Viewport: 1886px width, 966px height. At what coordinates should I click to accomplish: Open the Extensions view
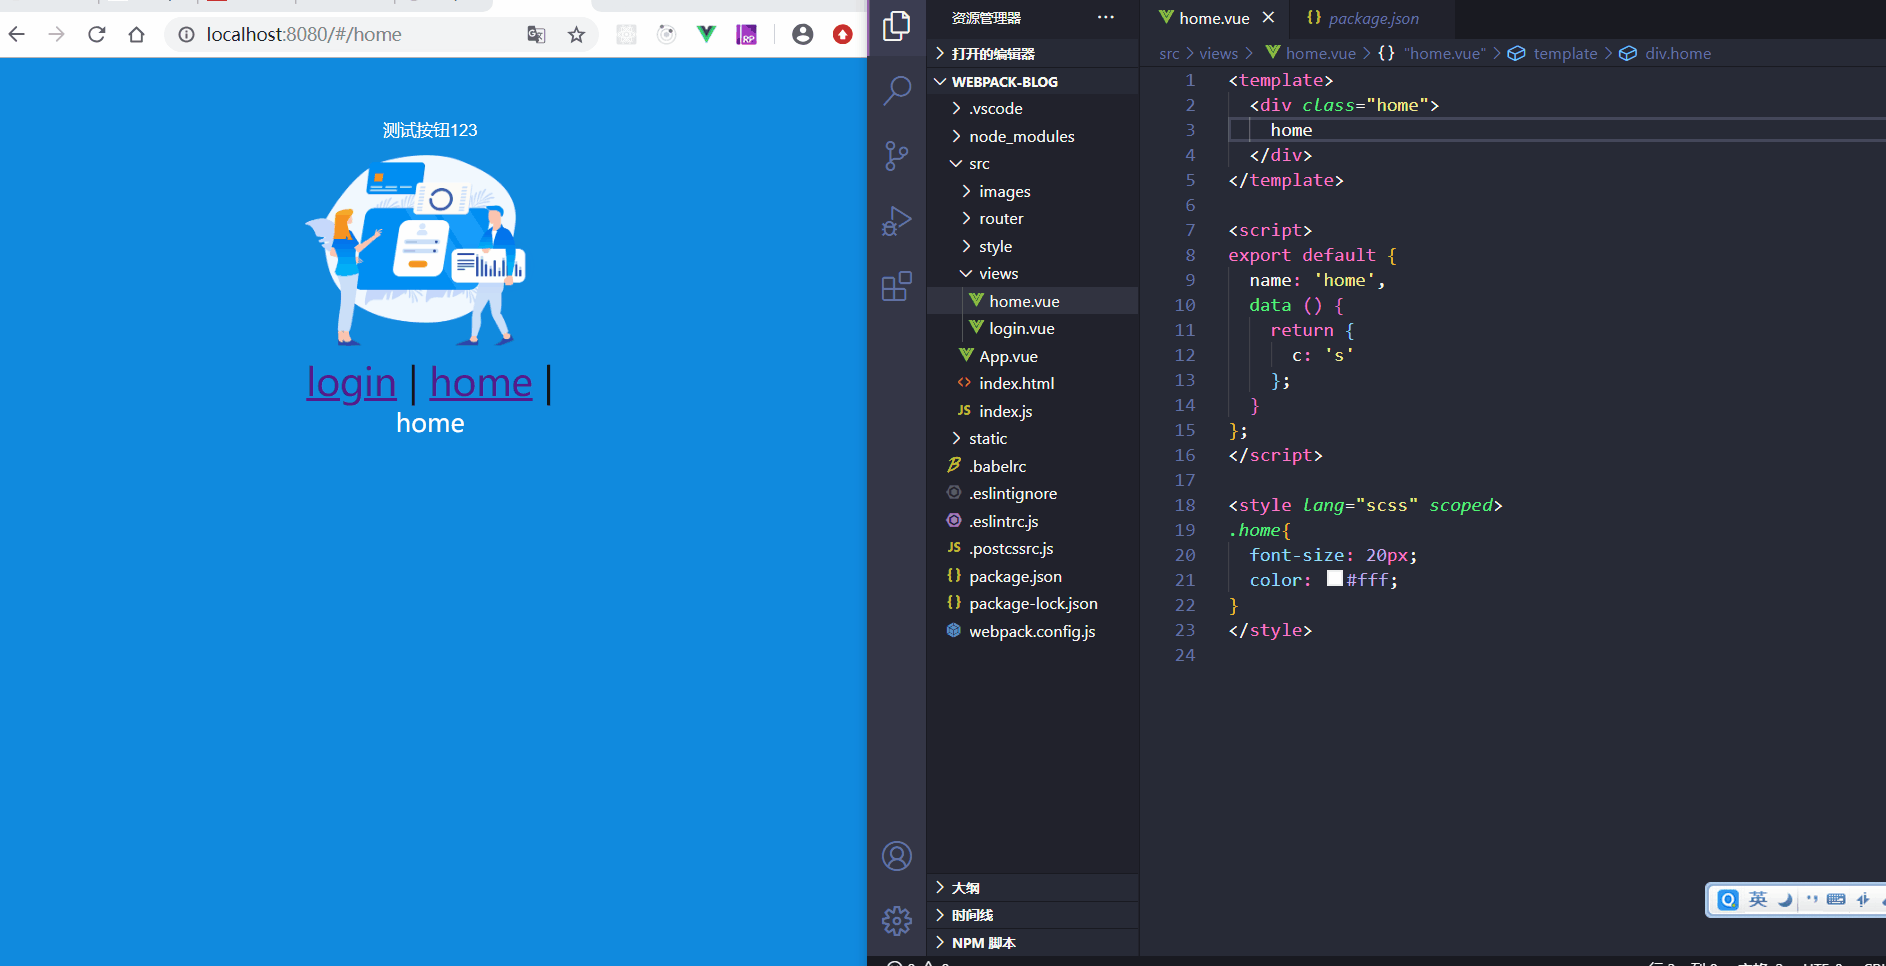(x=897, y=286)
